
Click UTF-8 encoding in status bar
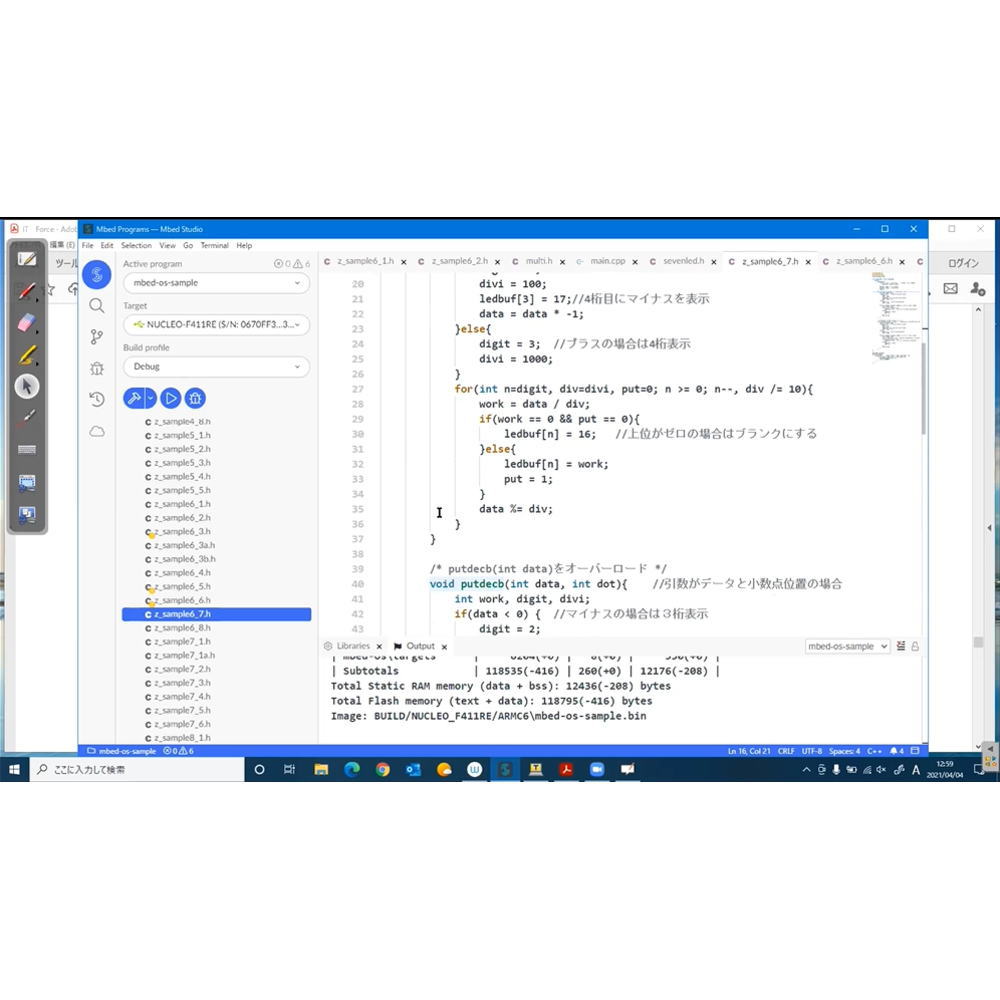pos(812,751)
